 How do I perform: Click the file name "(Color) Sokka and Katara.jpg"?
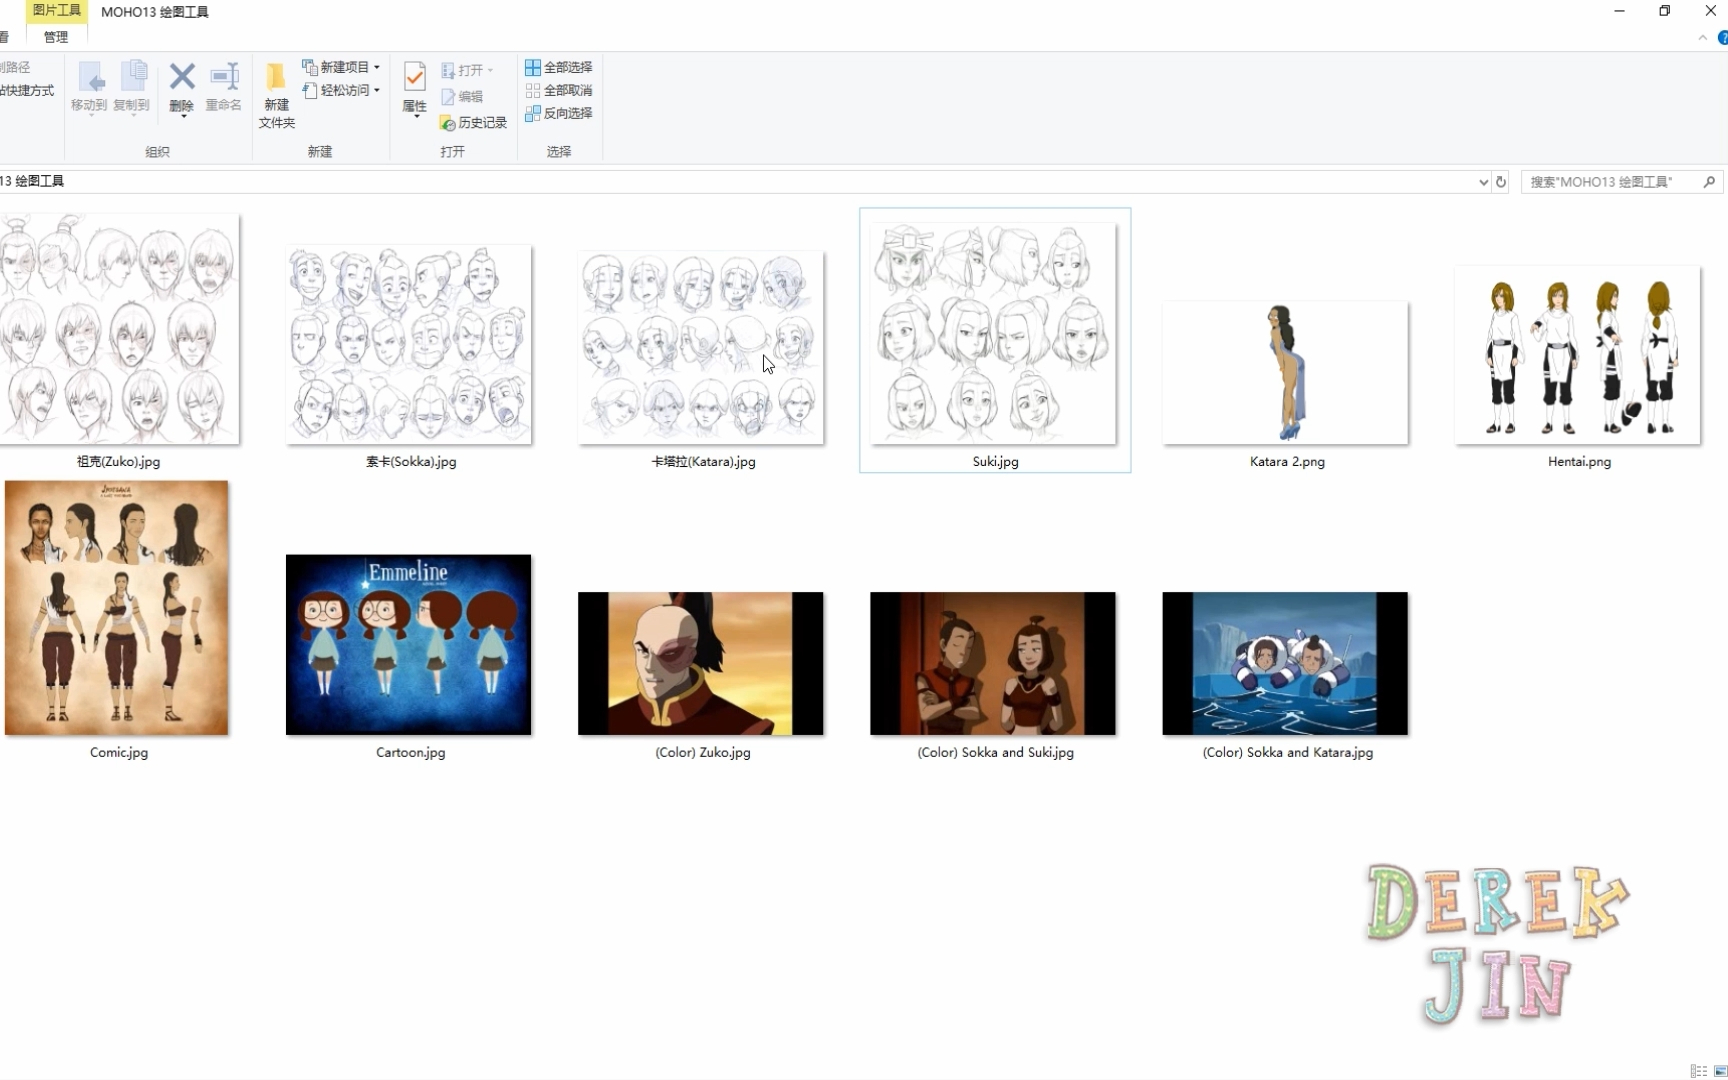pos(1287,753)
